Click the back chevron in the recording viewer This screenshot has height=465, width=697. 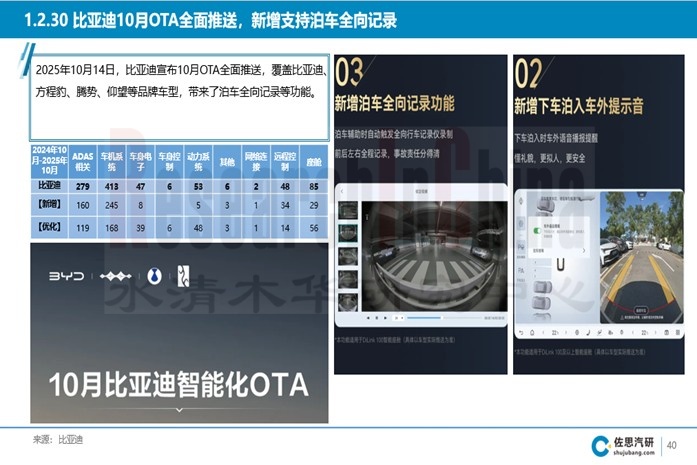tap(342, 192)
